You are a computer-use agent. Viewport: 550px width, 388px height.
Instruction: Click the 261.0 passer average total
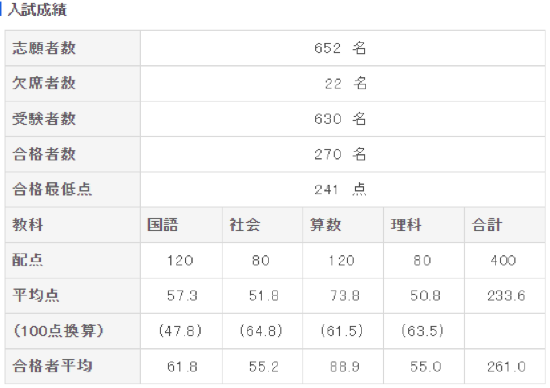(x=506, y=367)
